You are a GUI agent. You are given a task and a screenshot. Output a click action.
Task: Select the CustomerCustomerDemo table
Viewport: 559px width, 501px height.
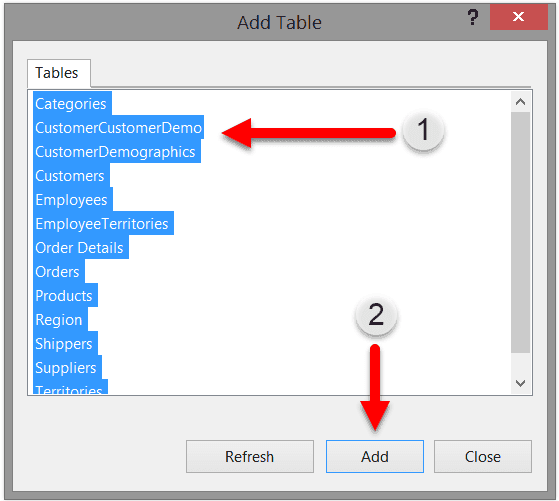click(118, 127)
